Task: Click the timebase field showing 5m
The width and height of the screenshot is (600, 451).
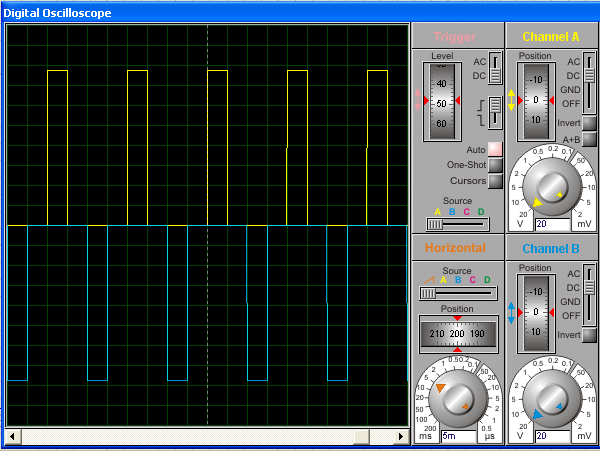Action: tap(458, 436)
